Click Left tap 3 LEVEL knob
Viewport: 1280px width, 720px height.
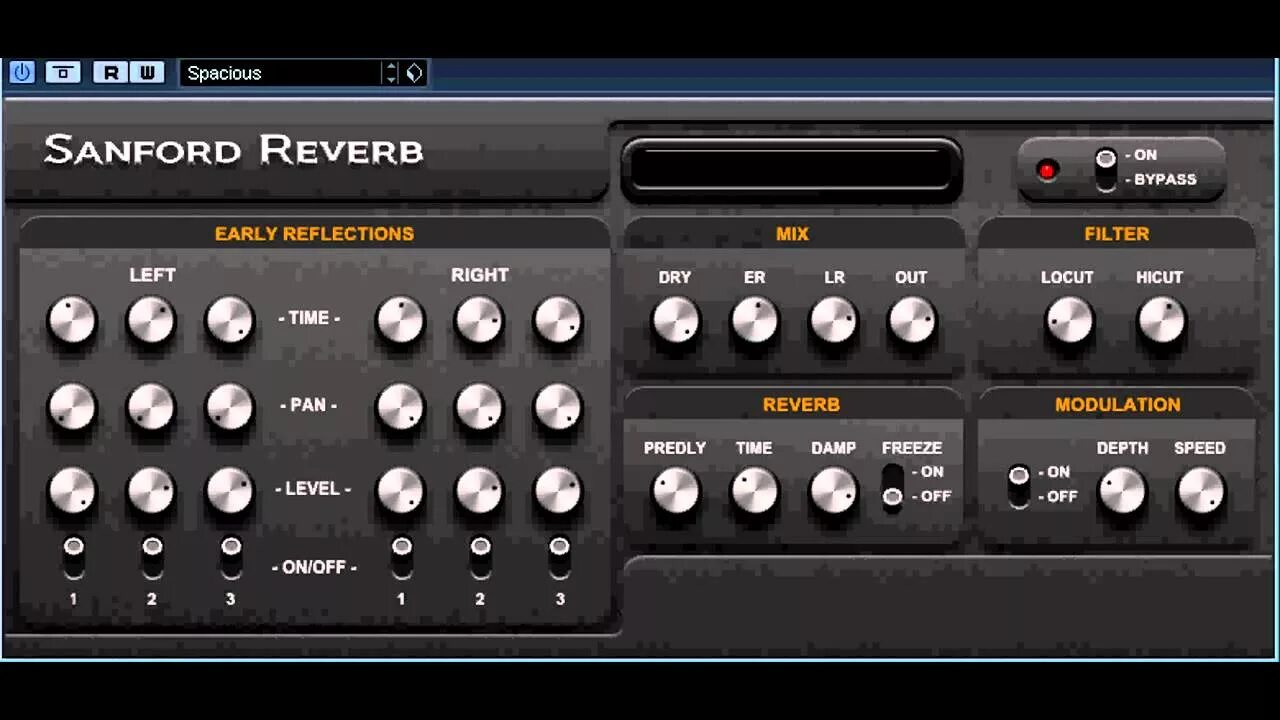(x=230, y=491)
